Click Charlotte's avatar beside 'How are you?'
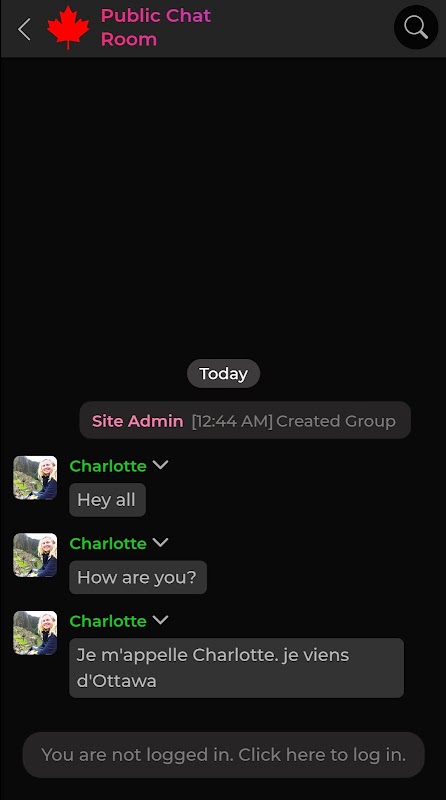Image resolution: width=446 pixels, height=800 pixels. (35, 556)
